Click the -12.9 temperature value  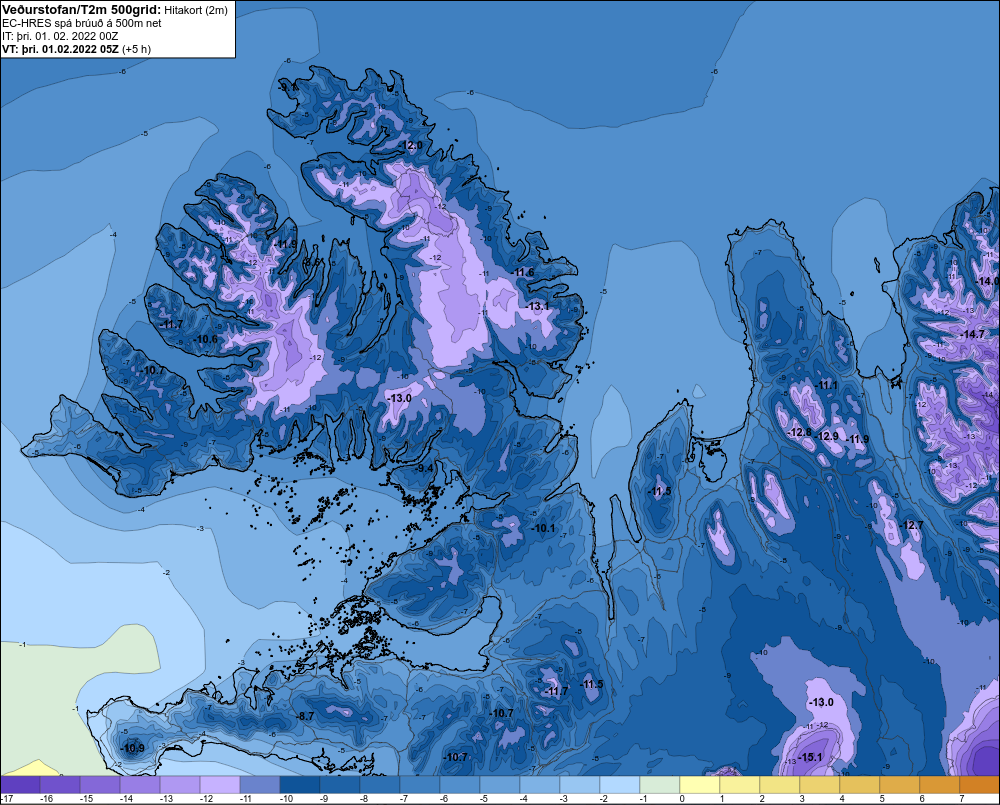pos(827,436)
